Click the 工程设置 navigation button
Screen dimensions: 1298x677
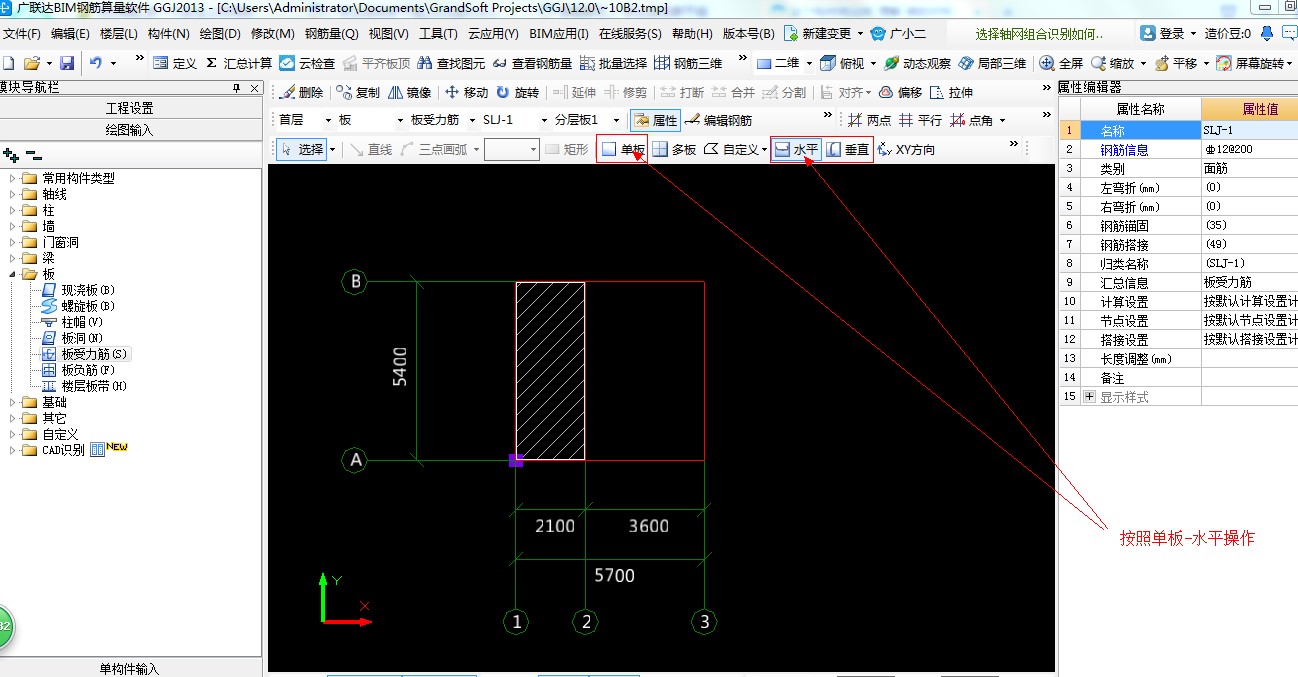pos(130,108)
